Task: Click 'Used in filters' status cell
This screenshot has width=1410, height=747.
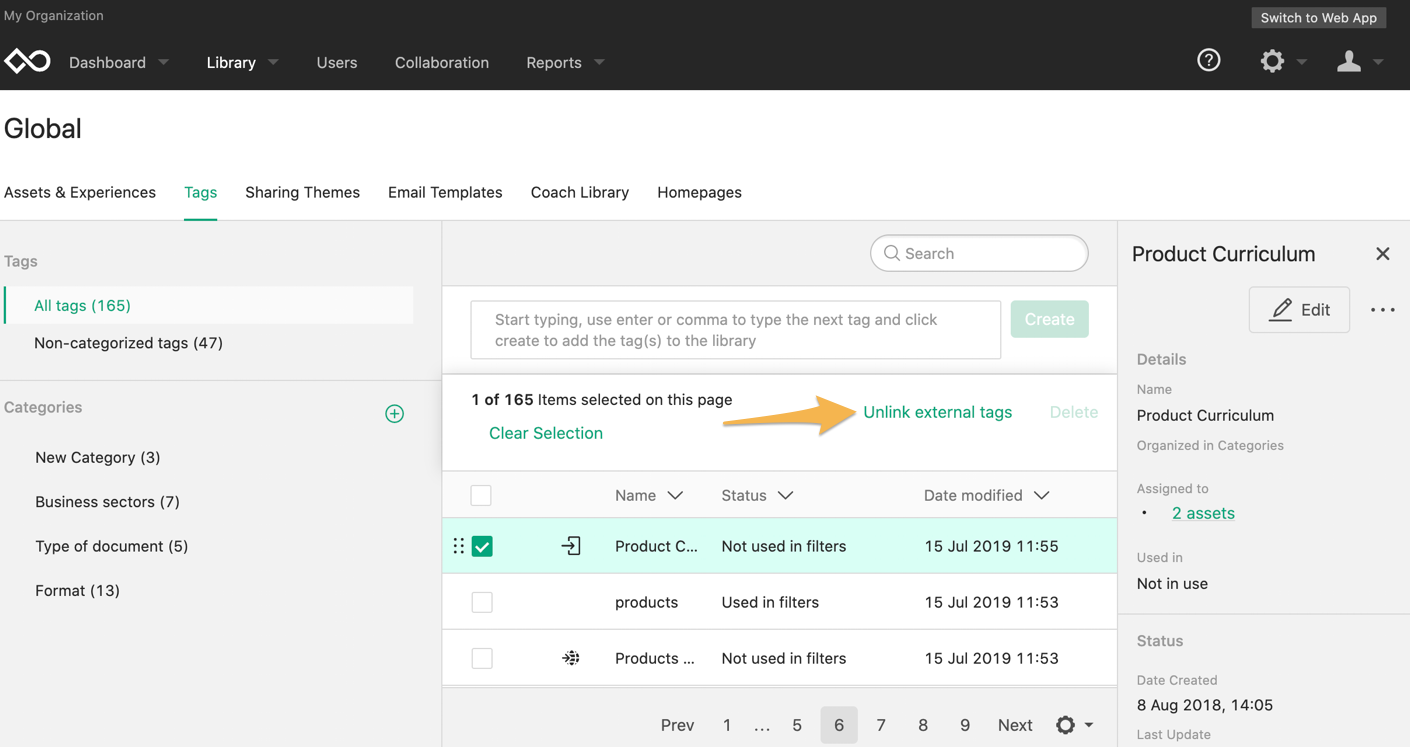Action: coord(770,602)
